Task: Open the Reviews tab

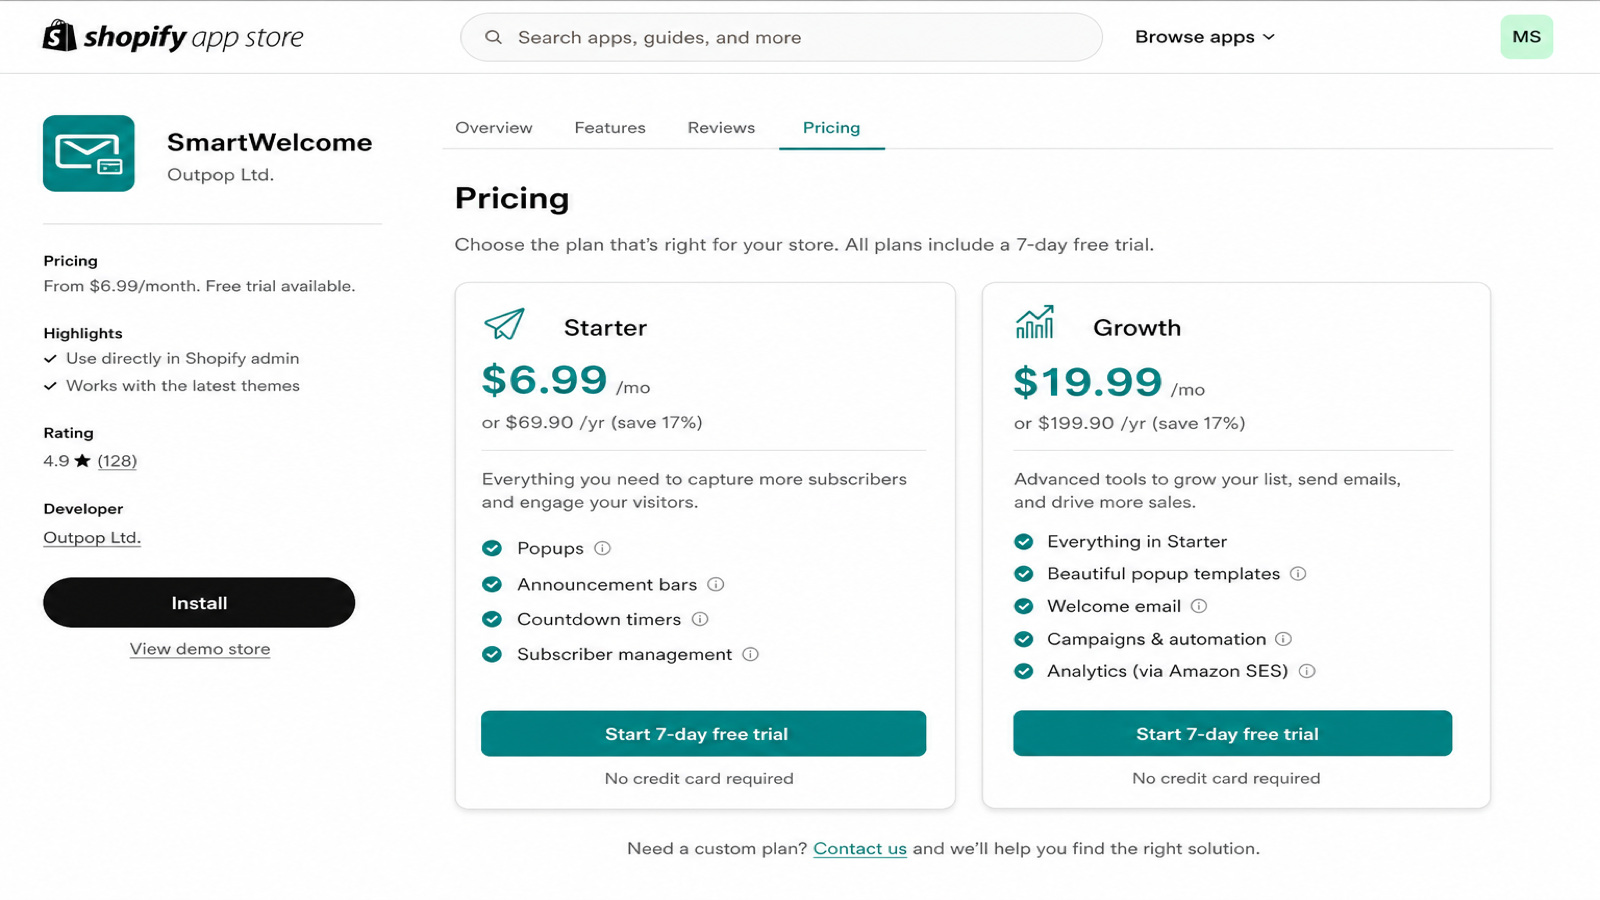Action: (x=721, y=128)
